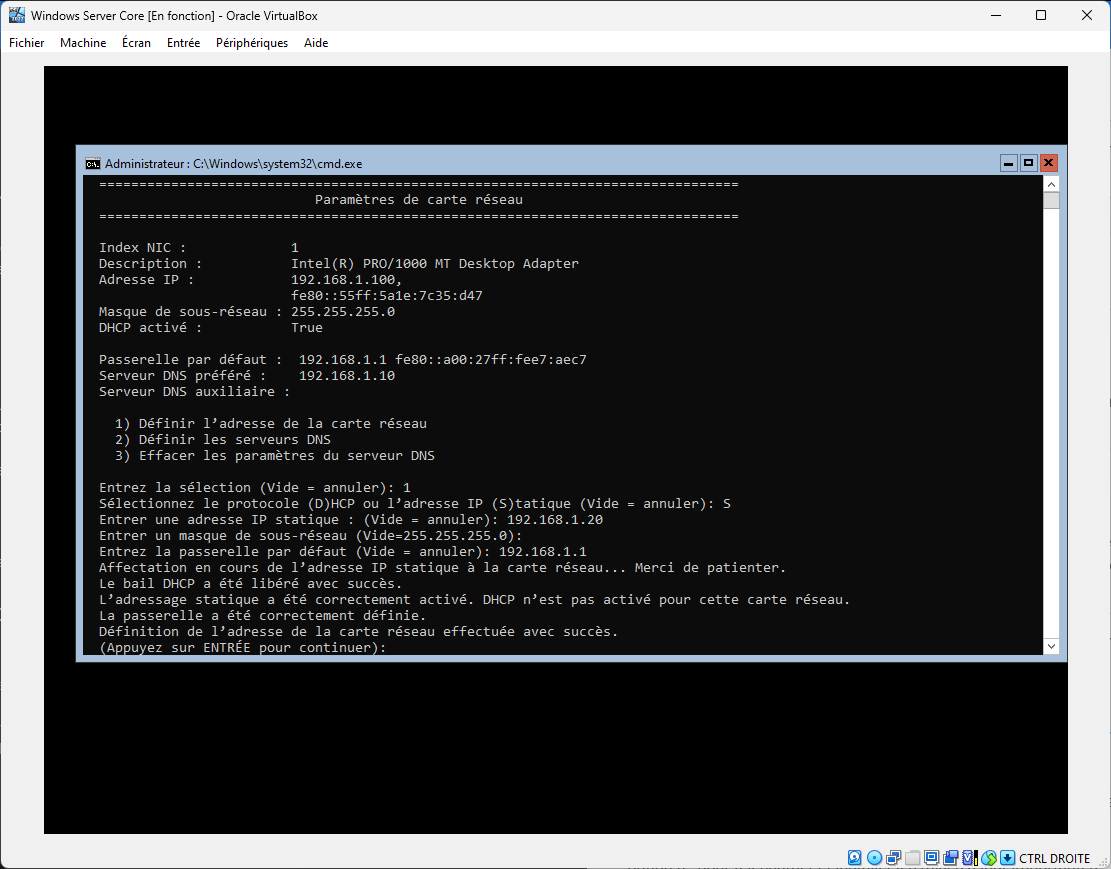Click the greyed shared folders status icon

tap(913, 858)
